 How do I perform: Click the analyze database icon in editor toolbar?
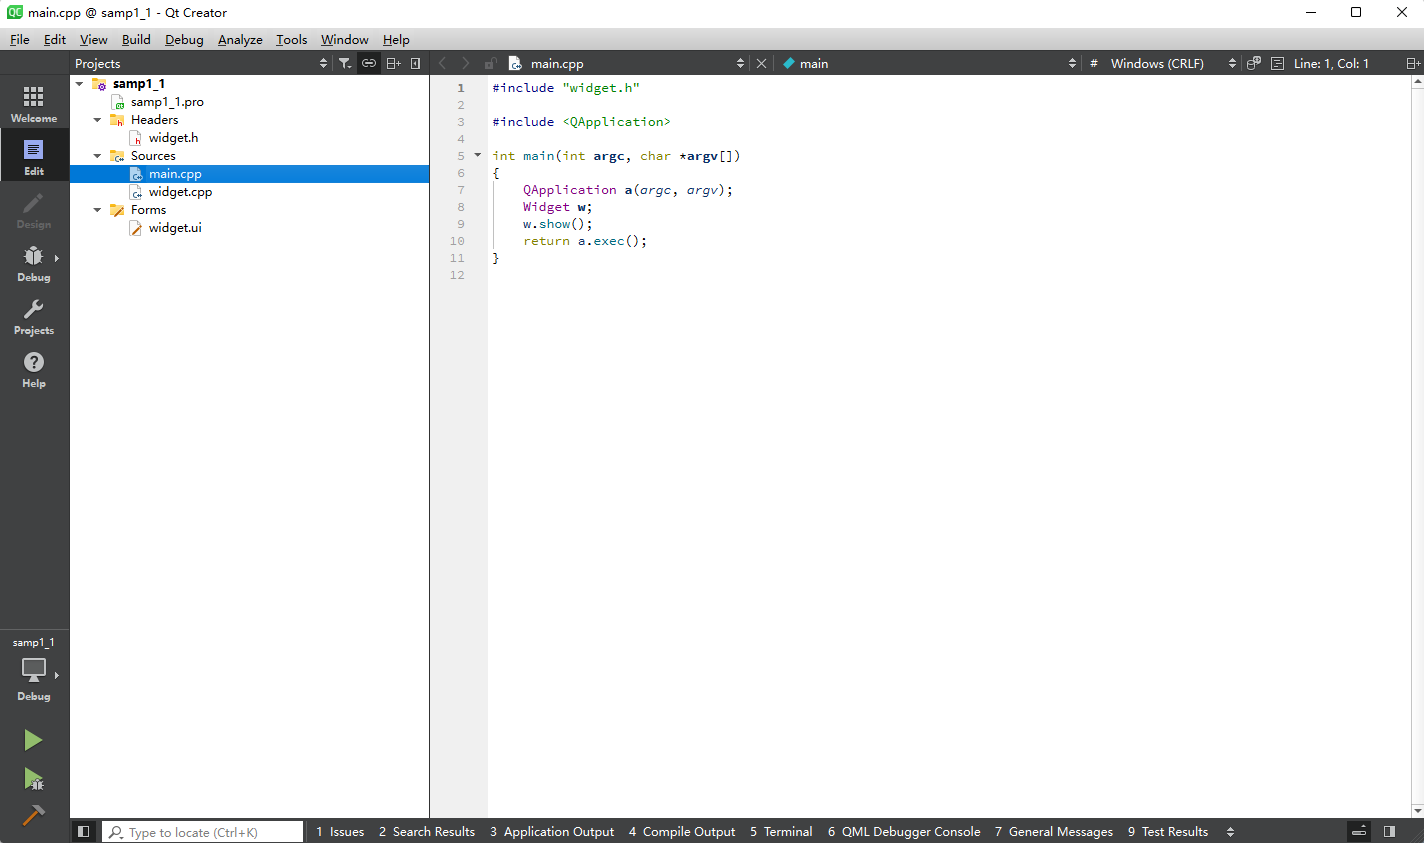click(1253, 63)
